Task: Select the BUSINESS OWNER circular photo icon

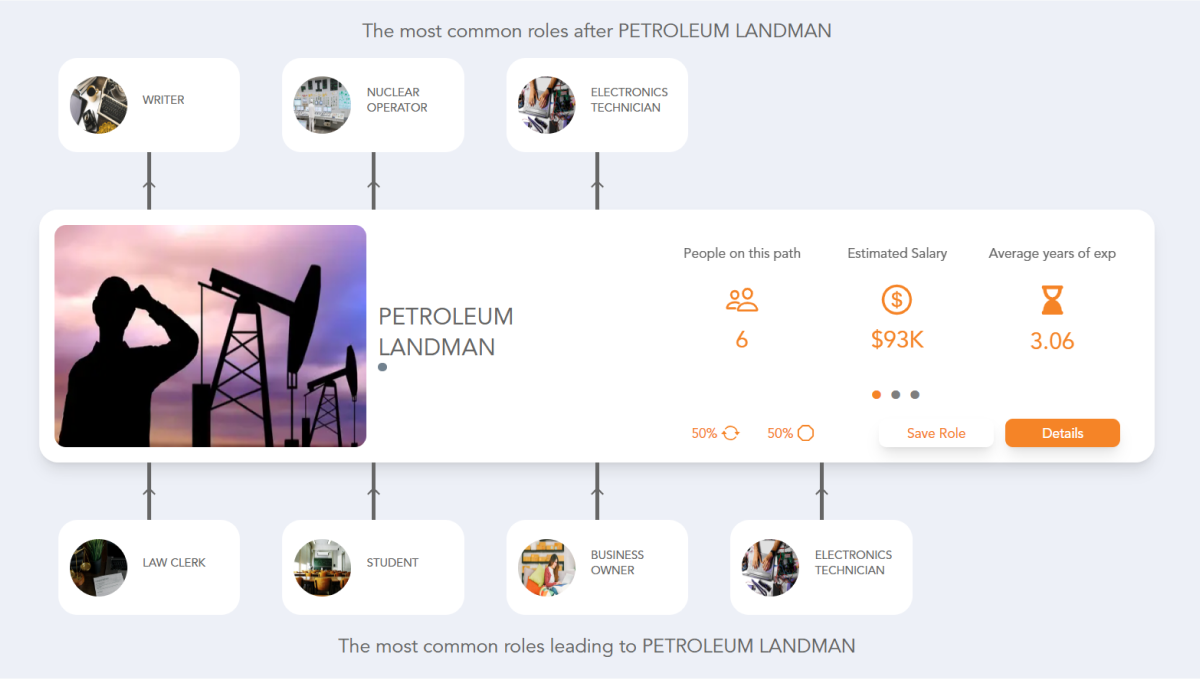Action: click(x=546, y=566)
